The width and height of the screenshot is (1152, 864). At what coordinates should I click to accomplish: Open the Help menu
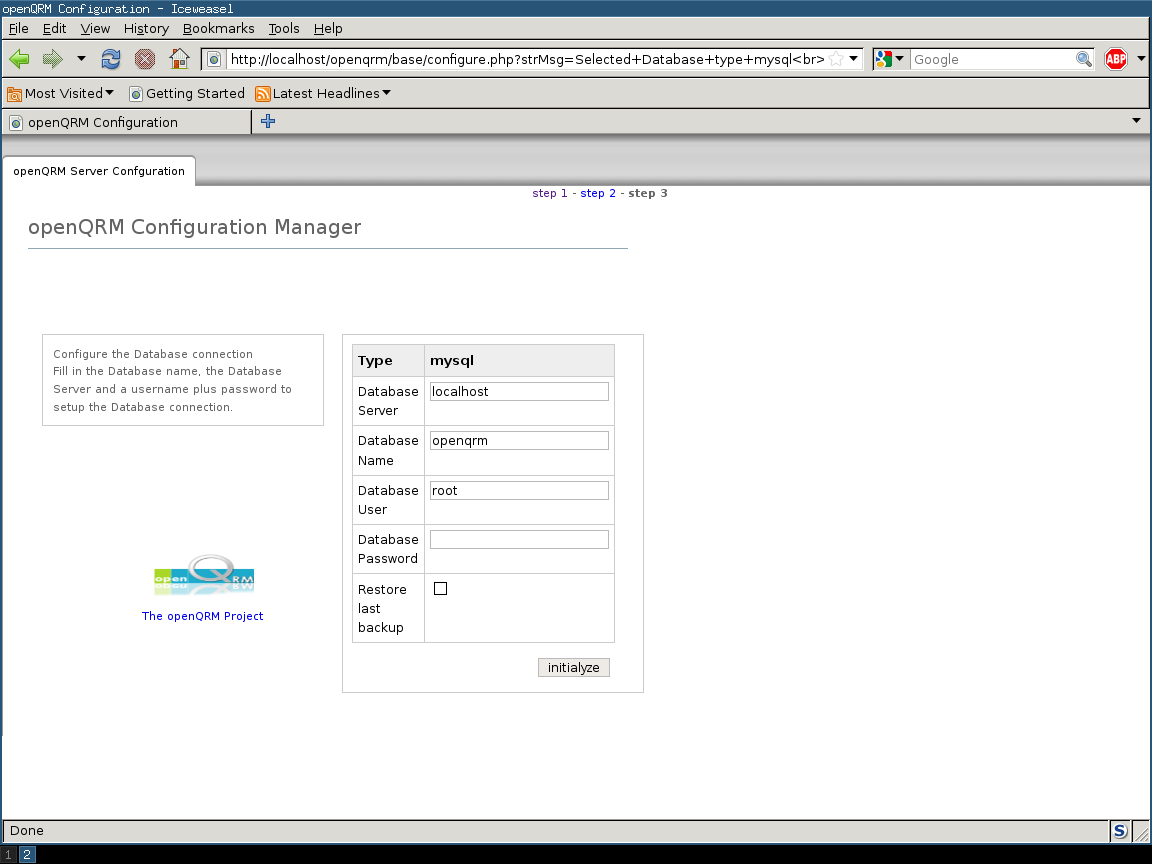tap(328, 29)
